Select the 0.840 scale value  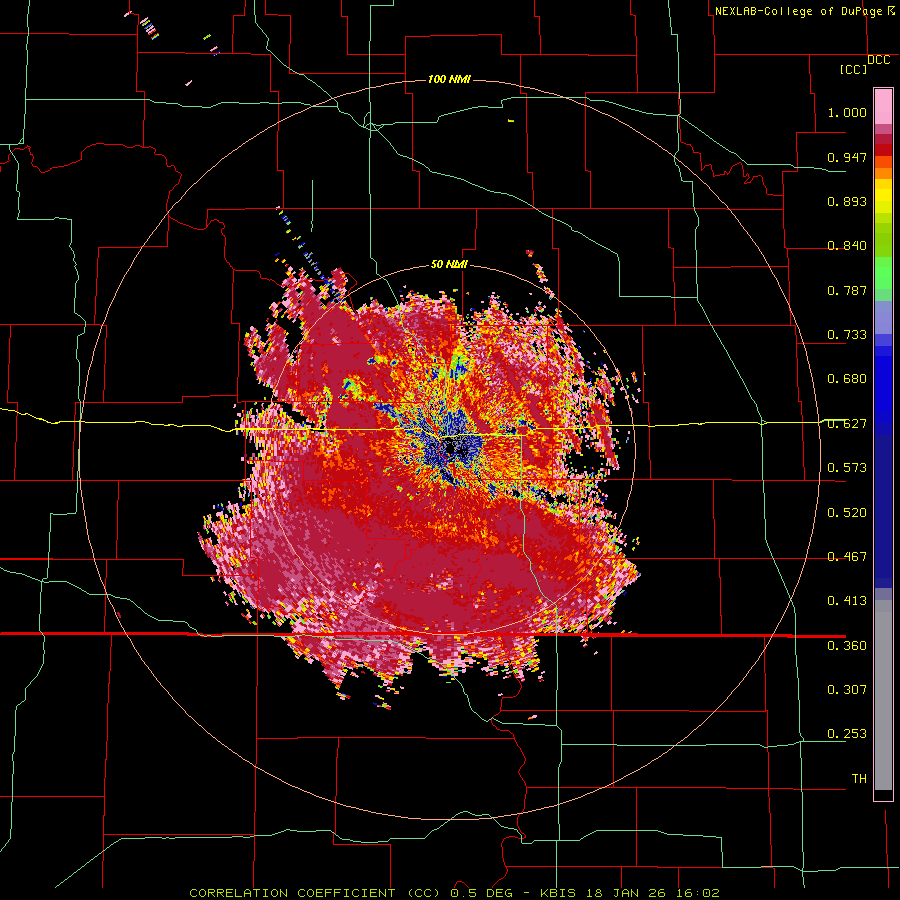[847, 246]
